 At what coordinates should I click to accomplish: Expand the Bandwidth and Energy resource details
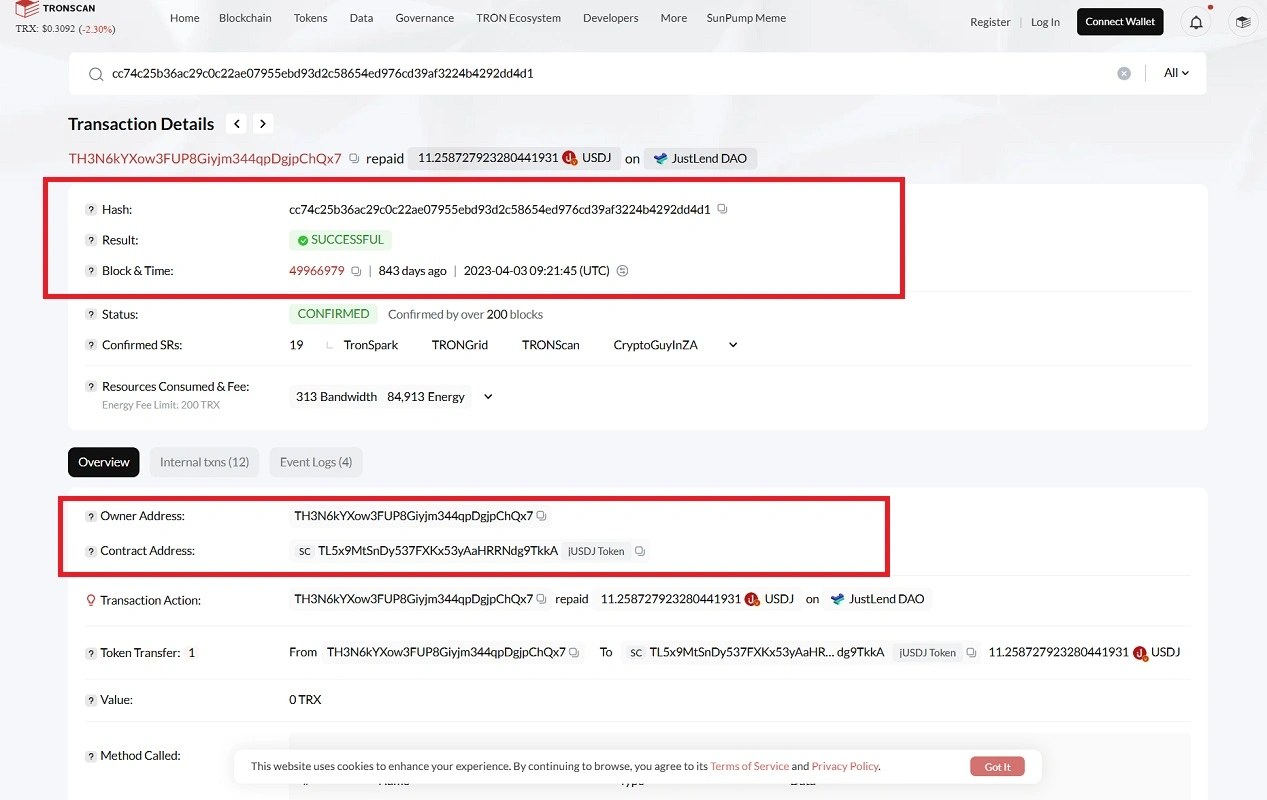point(488,397)
